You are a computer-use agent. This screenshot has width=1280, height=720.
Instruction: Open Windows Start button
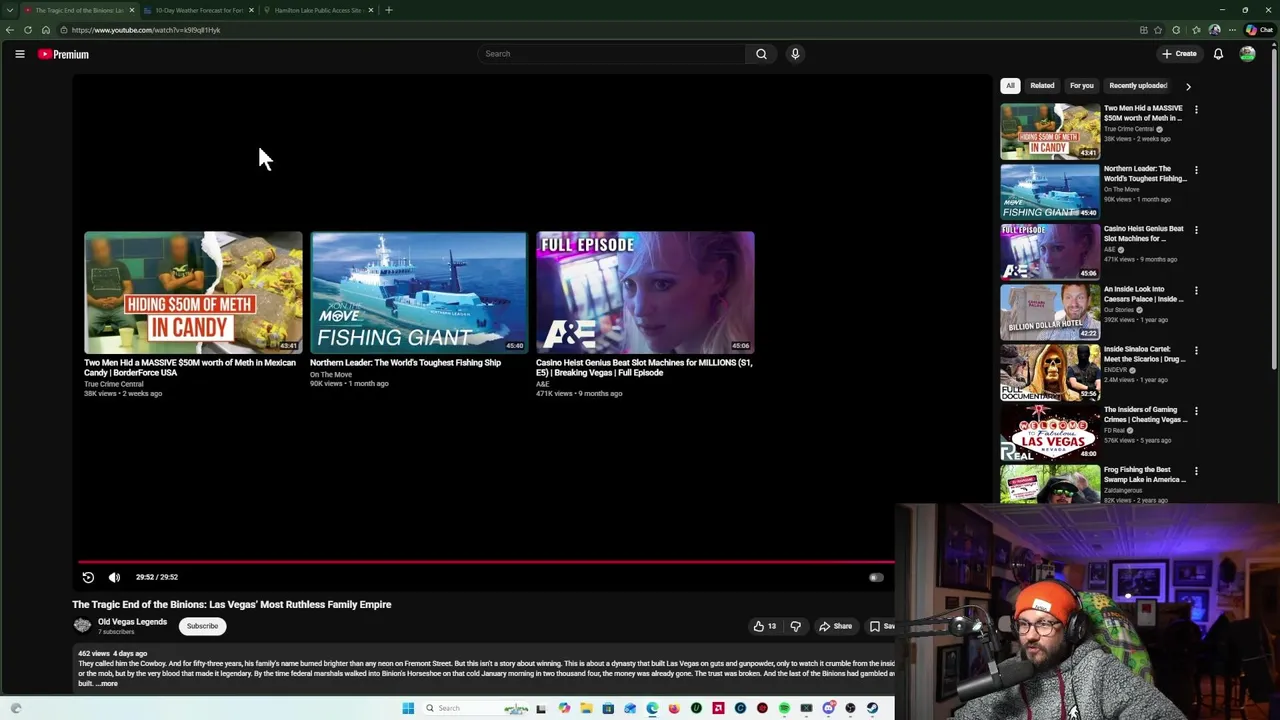(x=408, y=708)
